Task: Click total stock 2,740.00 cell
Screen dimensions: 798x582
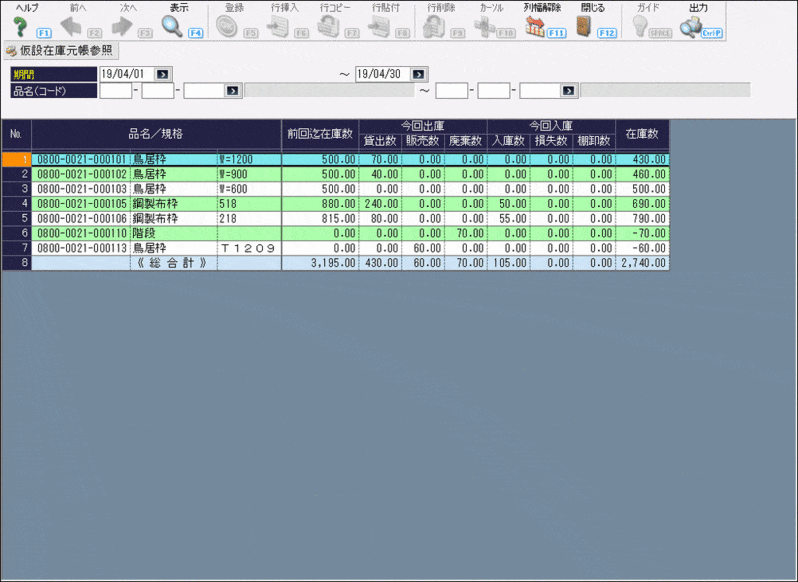Action: pos(642,263)
